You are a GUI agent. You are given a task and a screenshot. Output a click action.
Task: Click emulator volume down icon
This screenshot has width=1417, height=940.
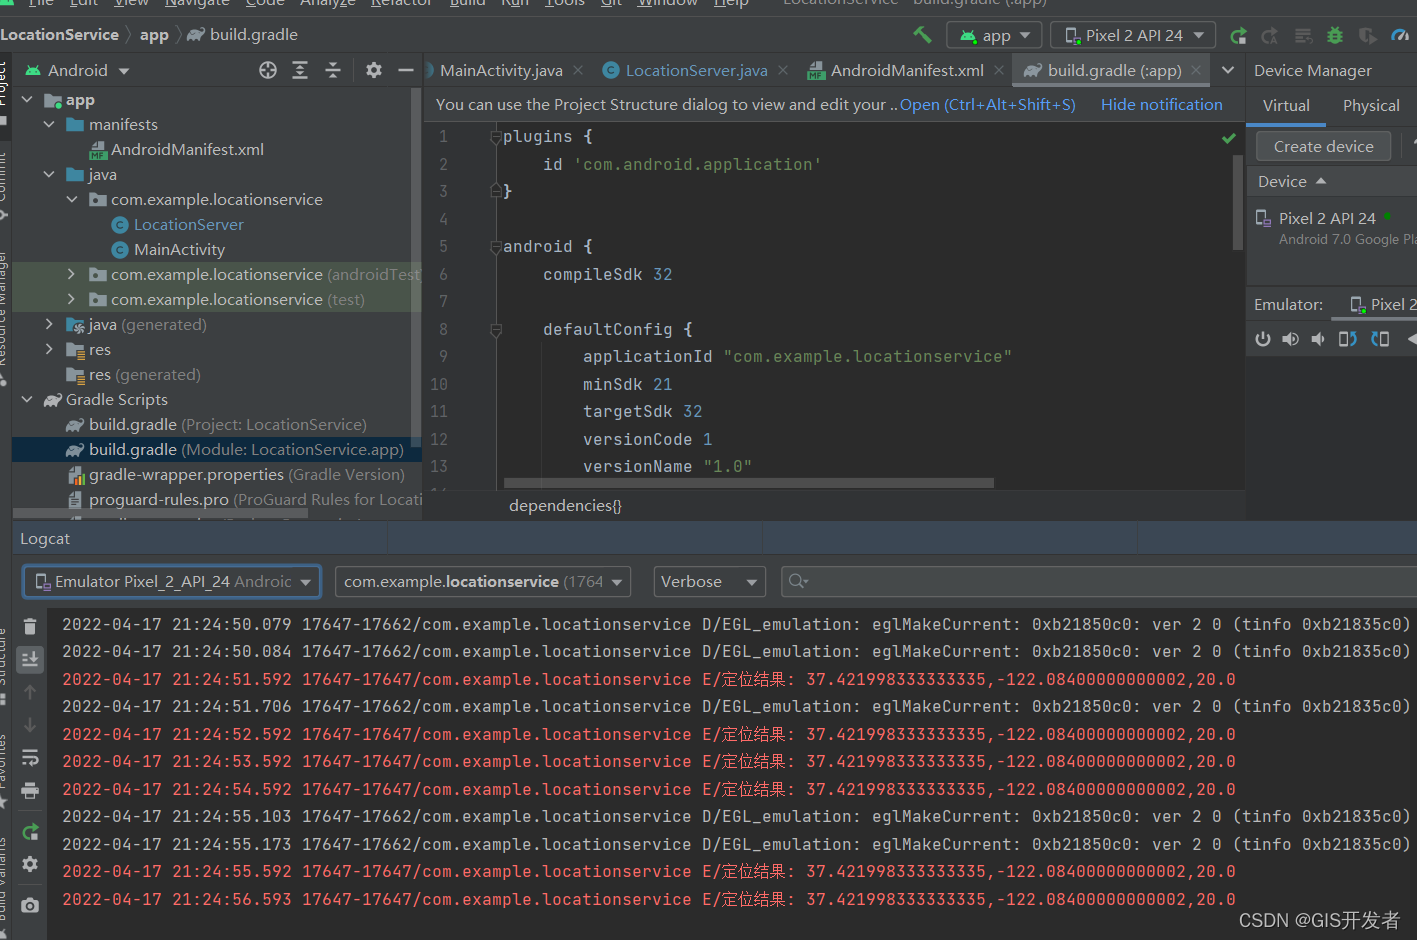tap(1318, 339)
